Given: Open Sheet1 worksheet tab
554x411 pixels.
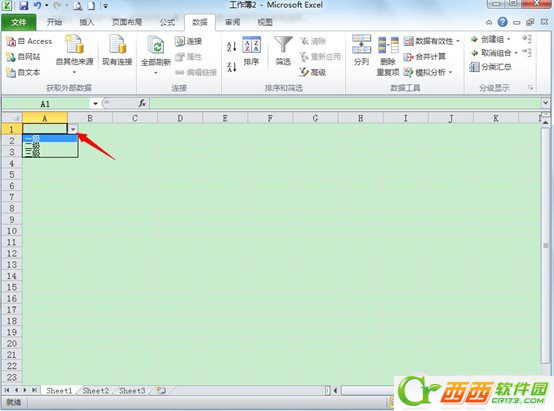Looking at the screenshot, I should [x=59, y=391].
